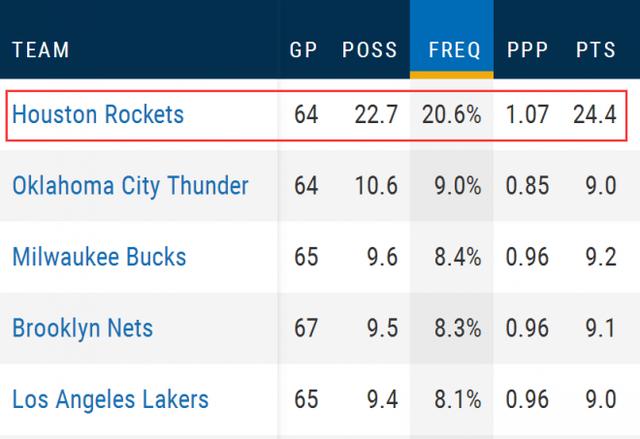The width and height of the screenshot is (640, 439).
Task: Open the Los Angeles Lakers team link
Action: [x=110, y=399]
